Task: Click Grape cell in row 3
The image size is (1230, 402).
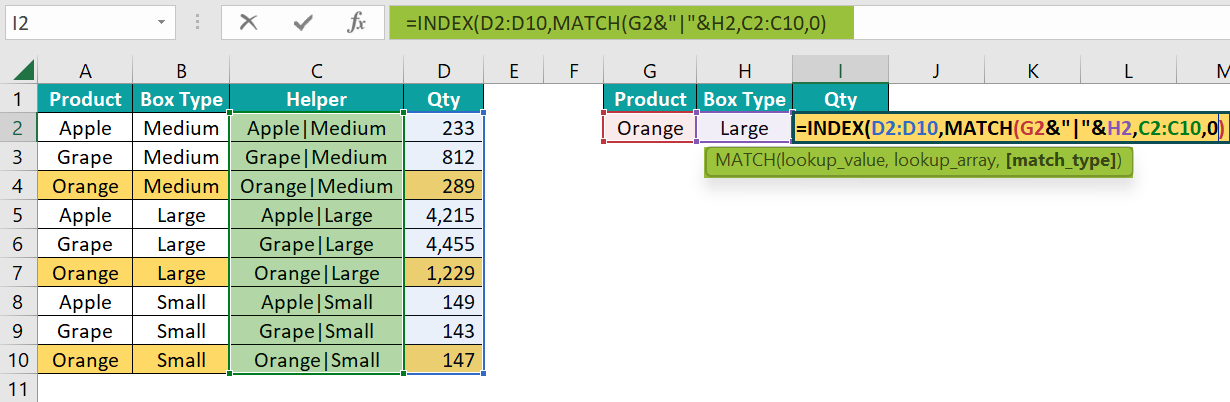Action: pyautogui.click(x=85, y=157)
